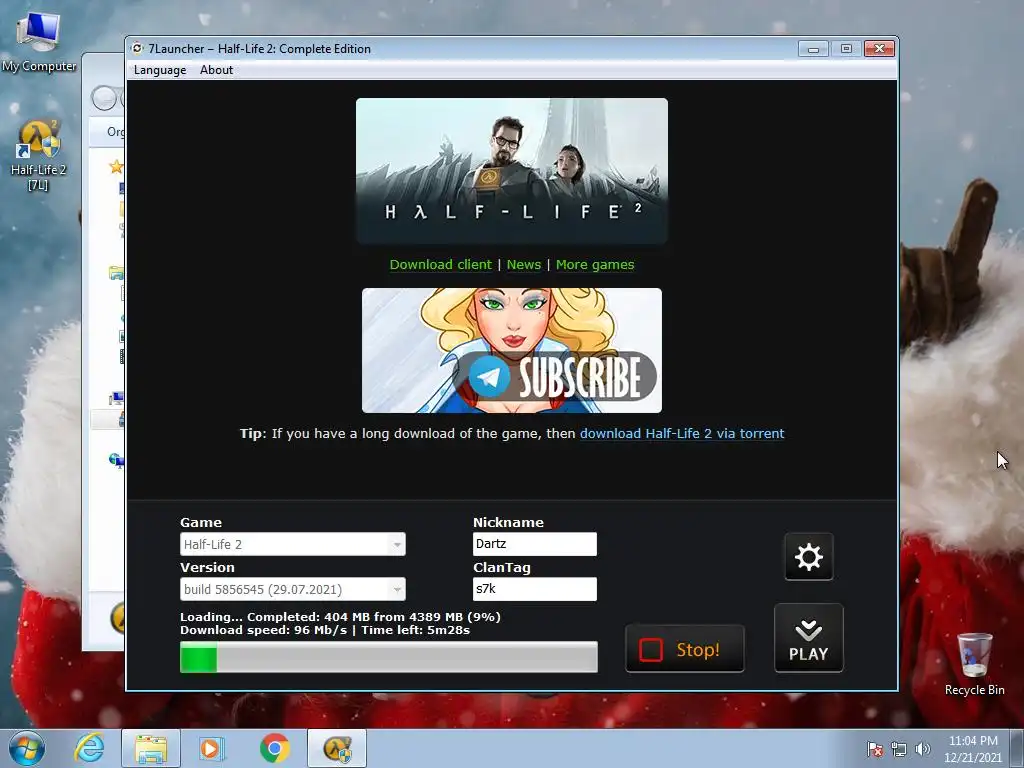Open Windows Media Player from taskbar
Screen dimensions: 1024x768
[212, 748]
